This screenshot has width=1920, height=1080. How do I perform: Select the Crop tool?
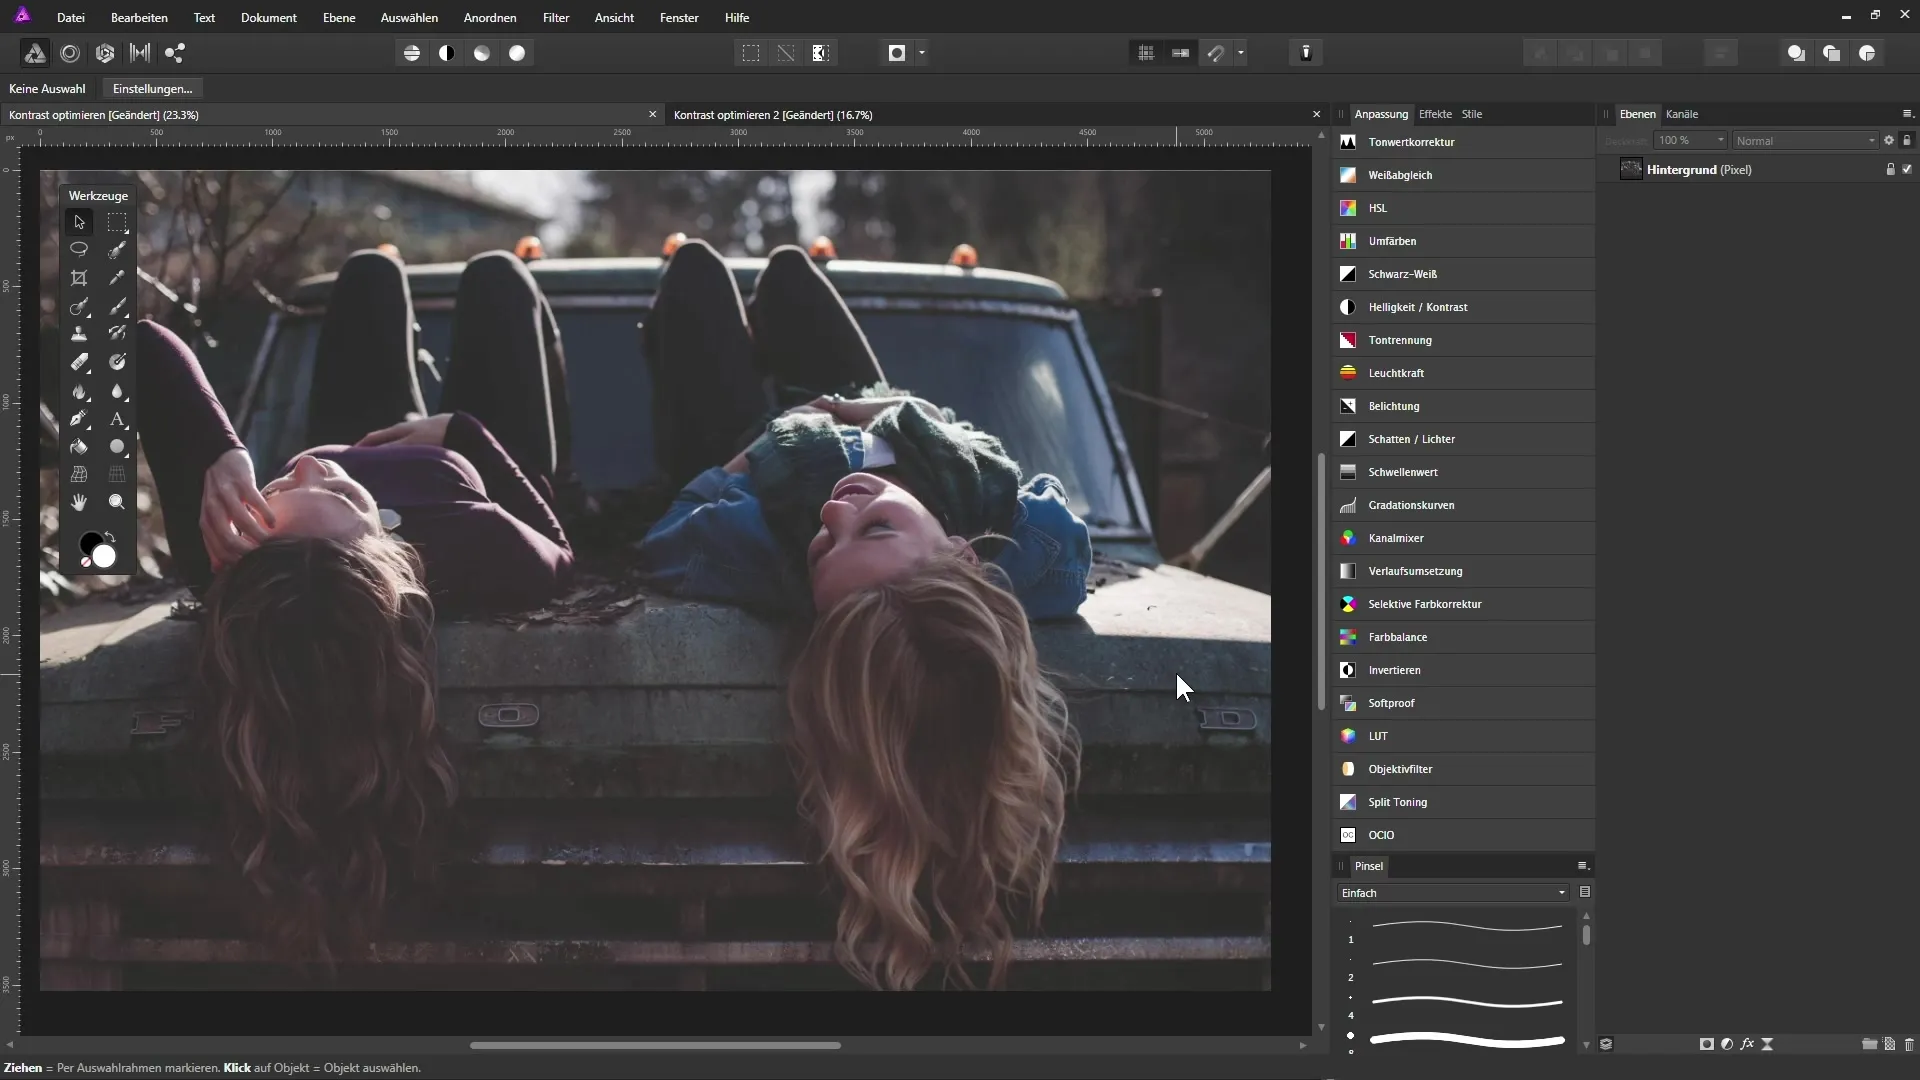coord(79,278)
